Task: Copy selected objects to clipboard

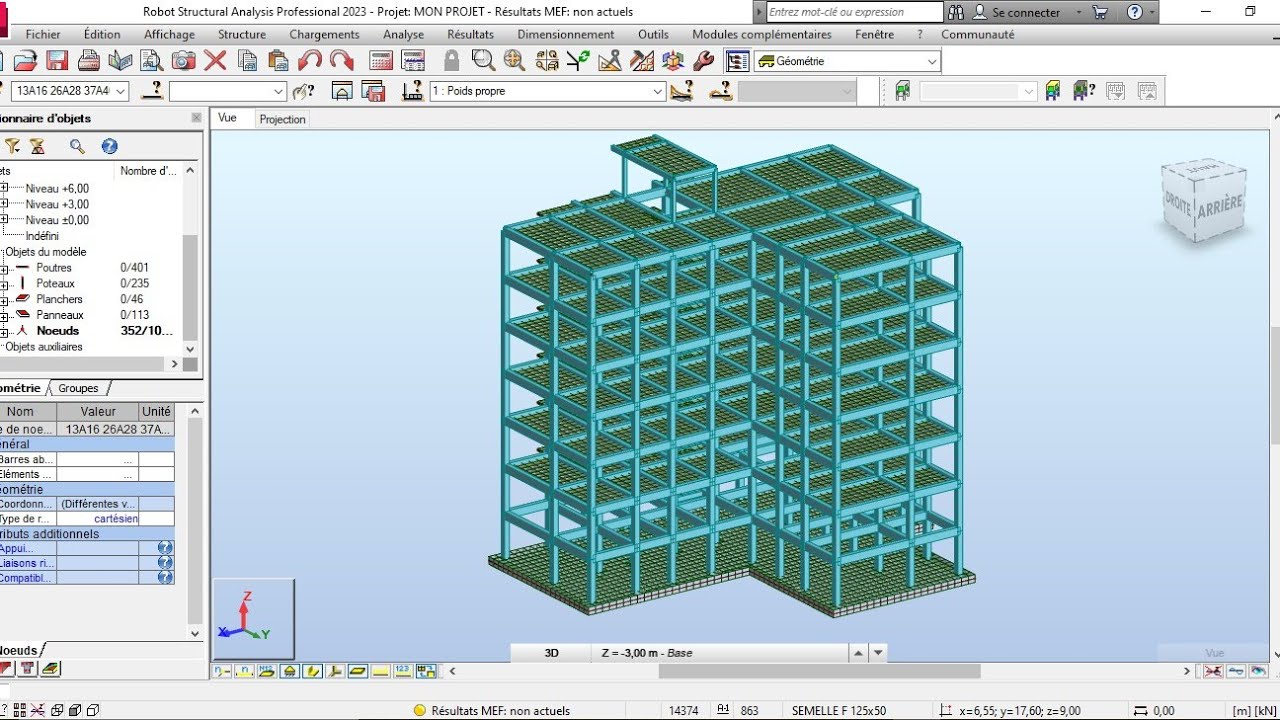Action: tap(247, 60)
